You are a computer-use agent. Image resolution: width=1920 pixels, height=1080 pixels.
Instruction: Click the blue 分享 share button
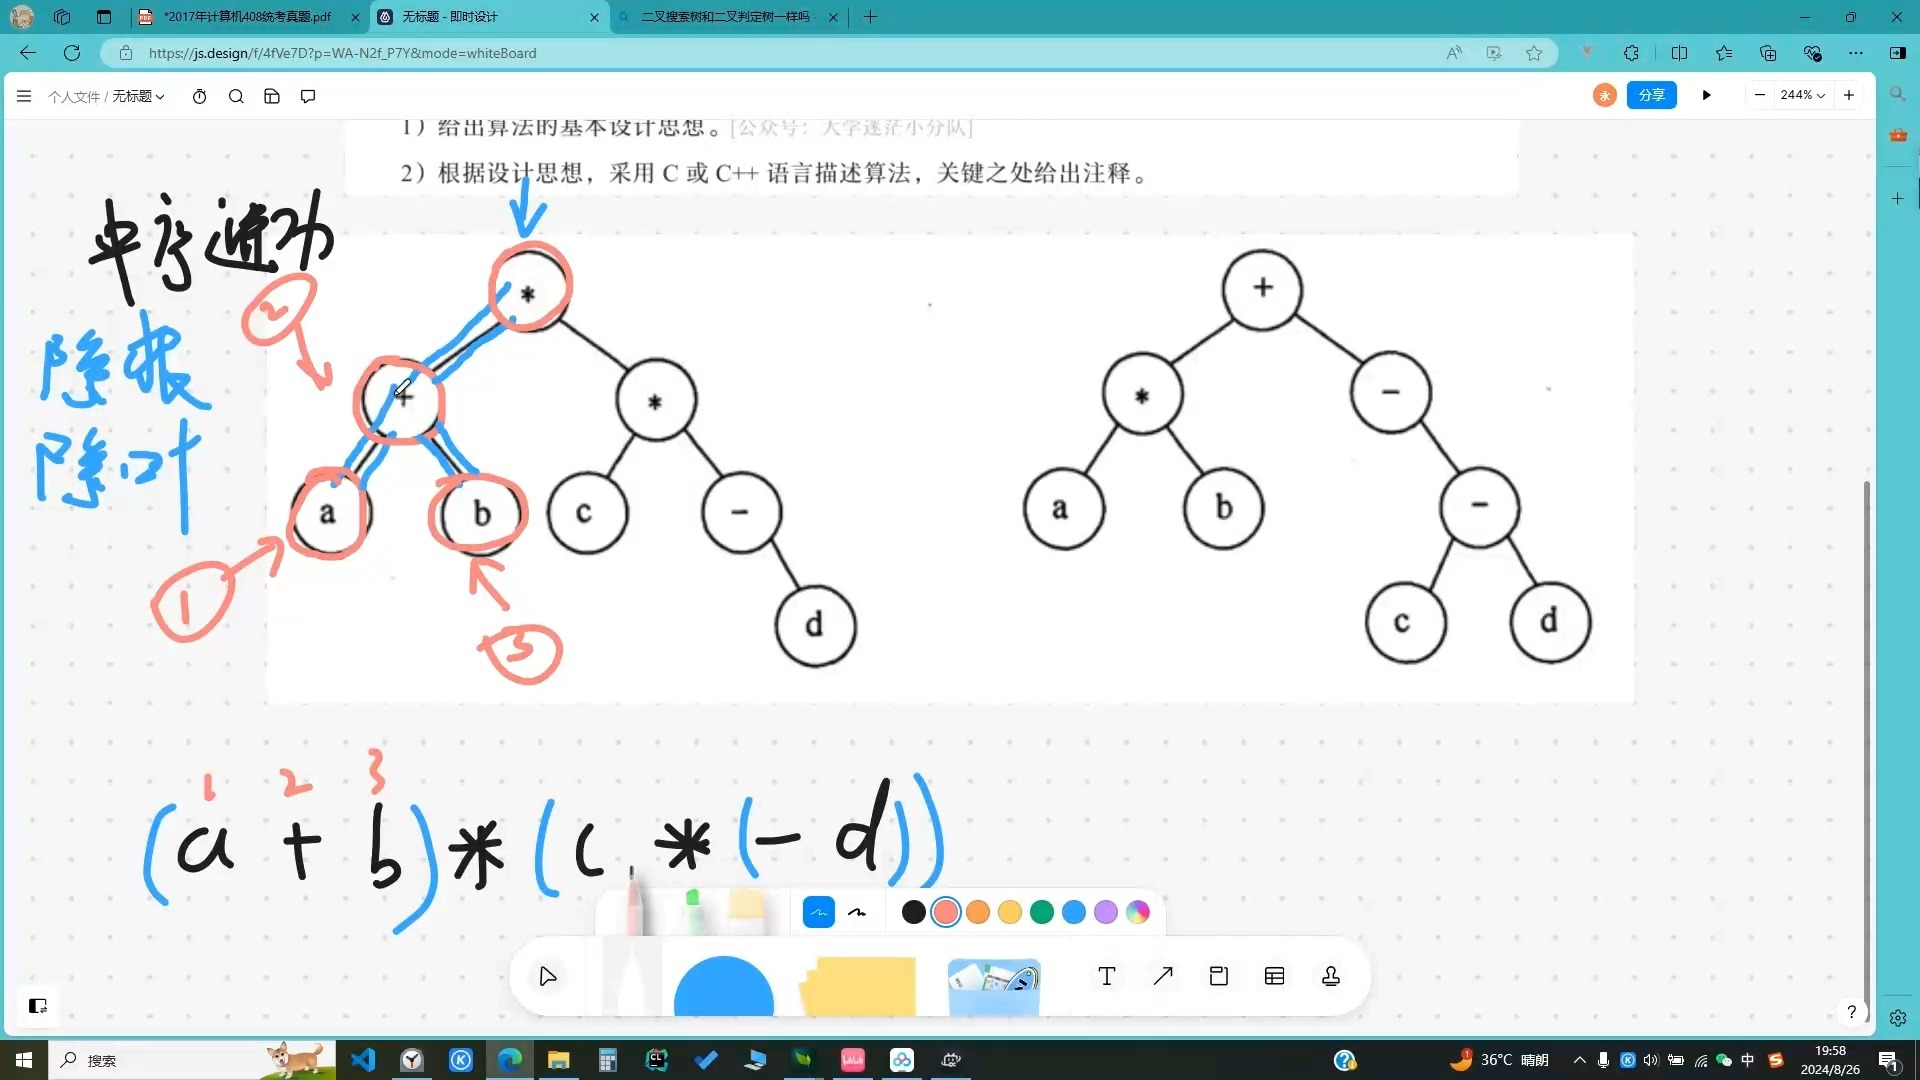pos(1651,95)
